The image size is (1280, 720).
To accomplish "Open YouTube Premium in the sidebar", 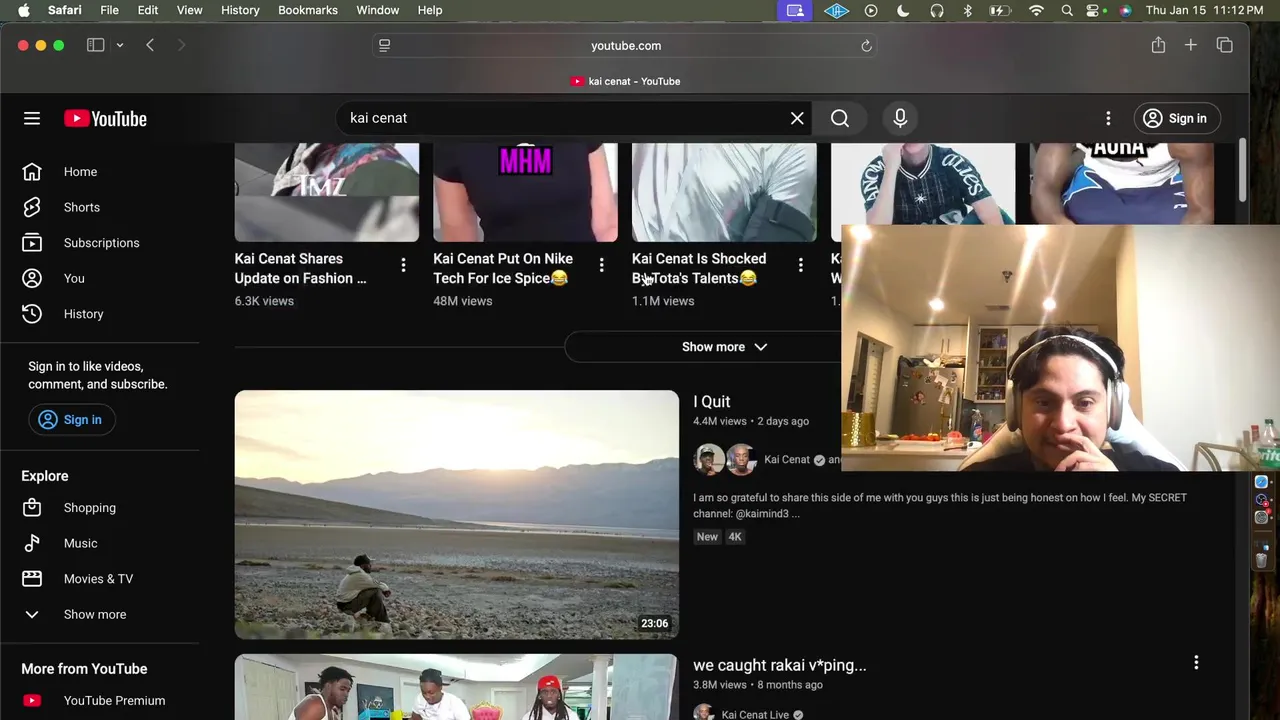I will (x=114, y=701).
